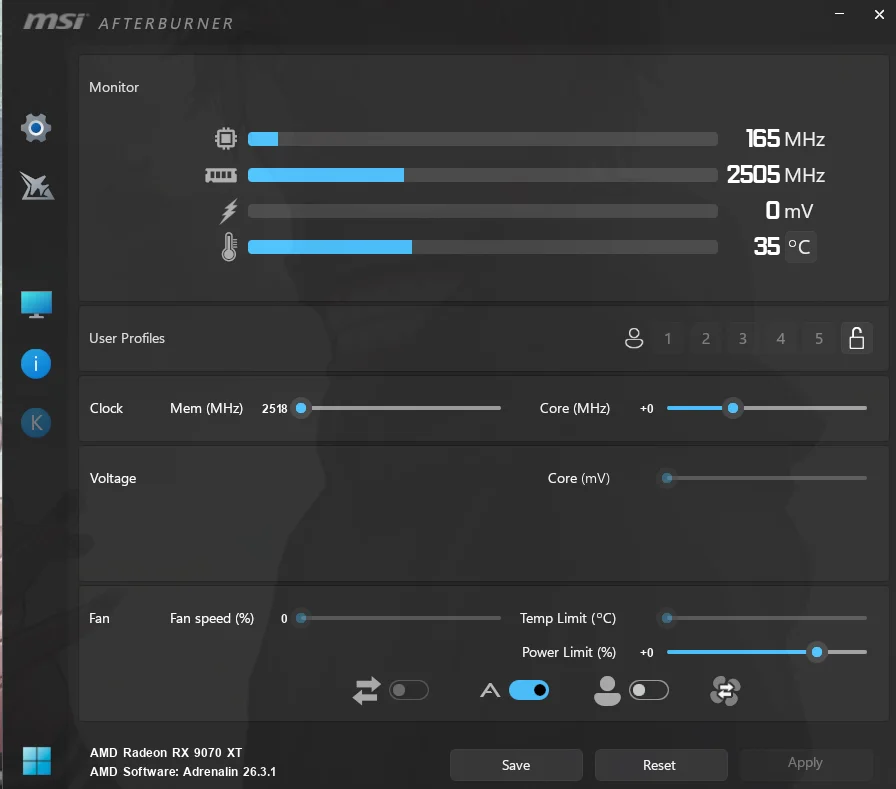The height and width of the screenshot is (789, 896).
Task: Click the 'User Profiles' label
Action: point(127,338)
